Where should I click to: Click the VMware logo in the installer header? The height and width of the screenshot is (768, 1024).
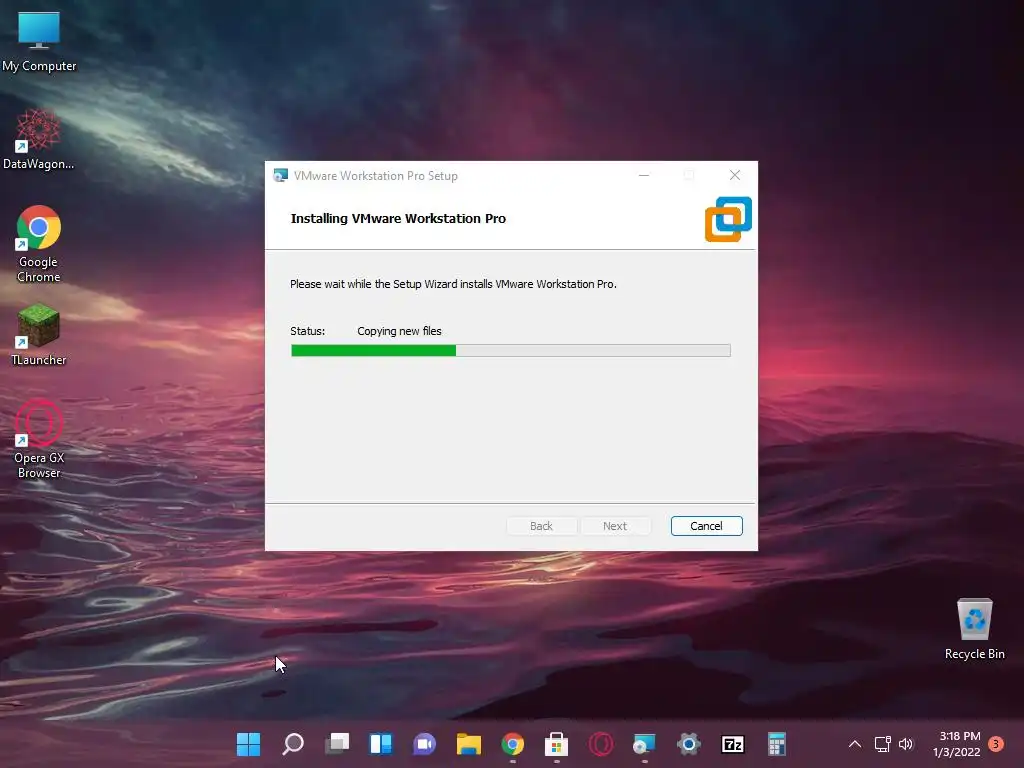728,219
